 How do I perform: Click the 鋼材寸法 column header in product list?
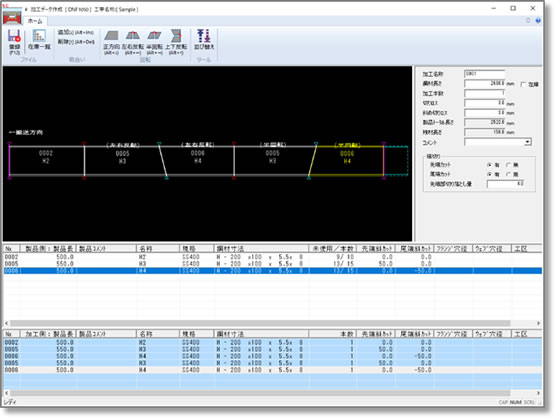pyautogui.click(x=261, y=248)
